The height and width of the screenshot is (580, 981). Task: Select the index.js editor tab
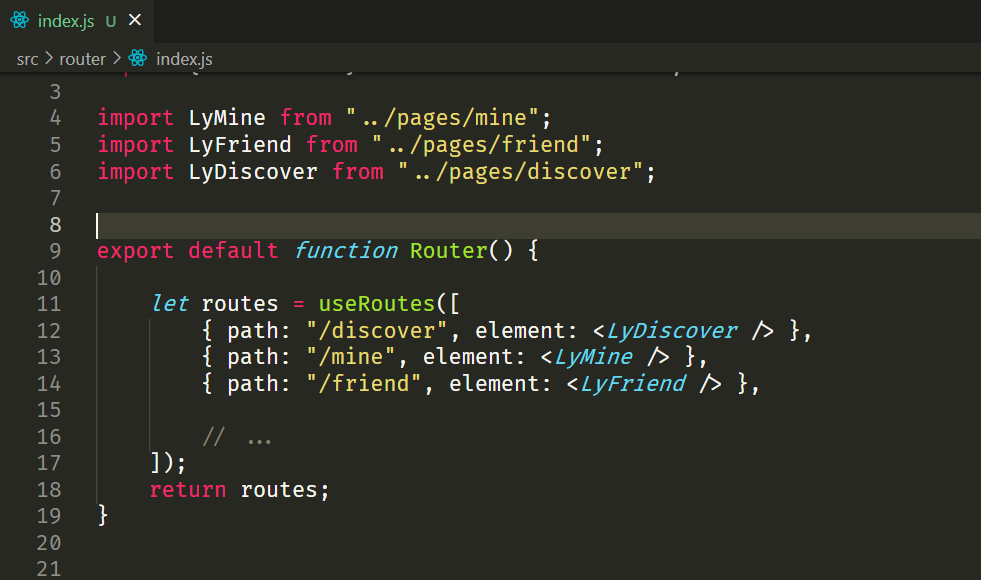click(76, 21)
